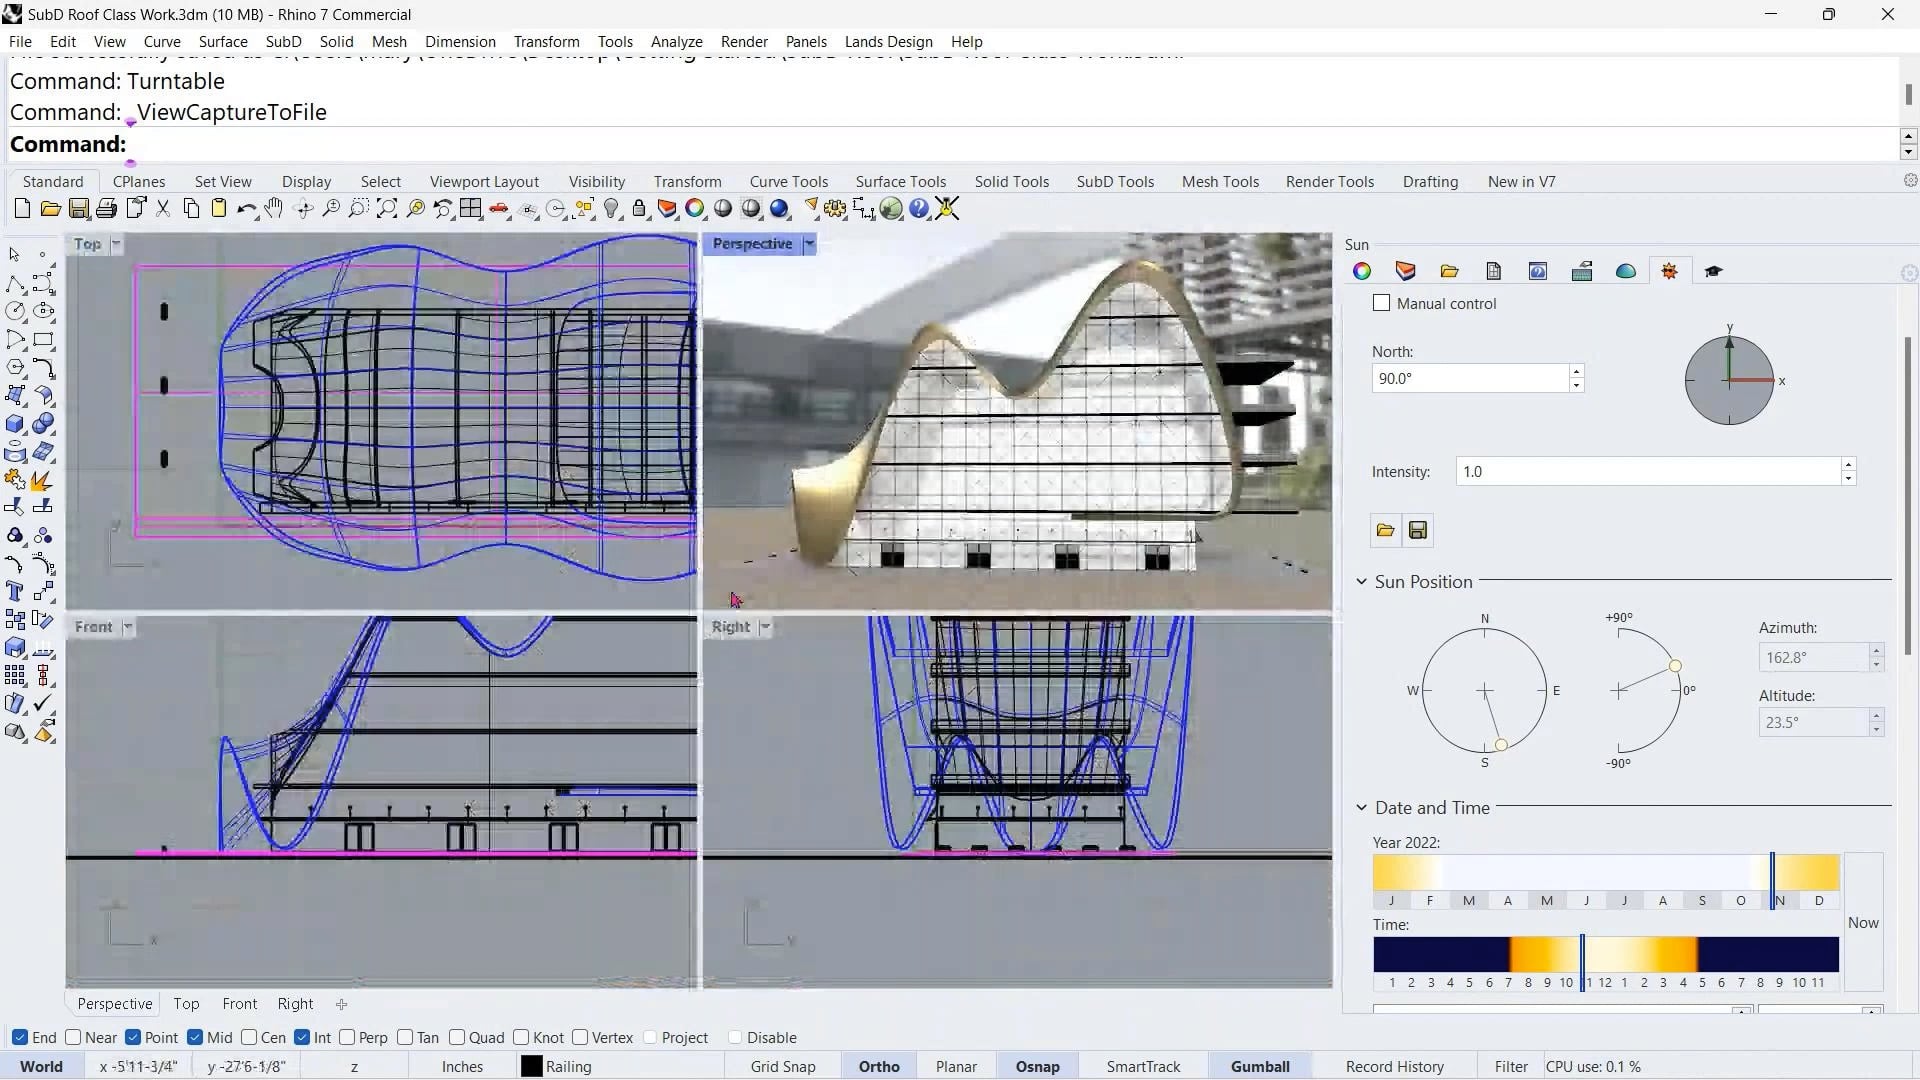Open the graduation cap panel tab
This screenshot has height=1080, width=1920.
point(1714,271)
